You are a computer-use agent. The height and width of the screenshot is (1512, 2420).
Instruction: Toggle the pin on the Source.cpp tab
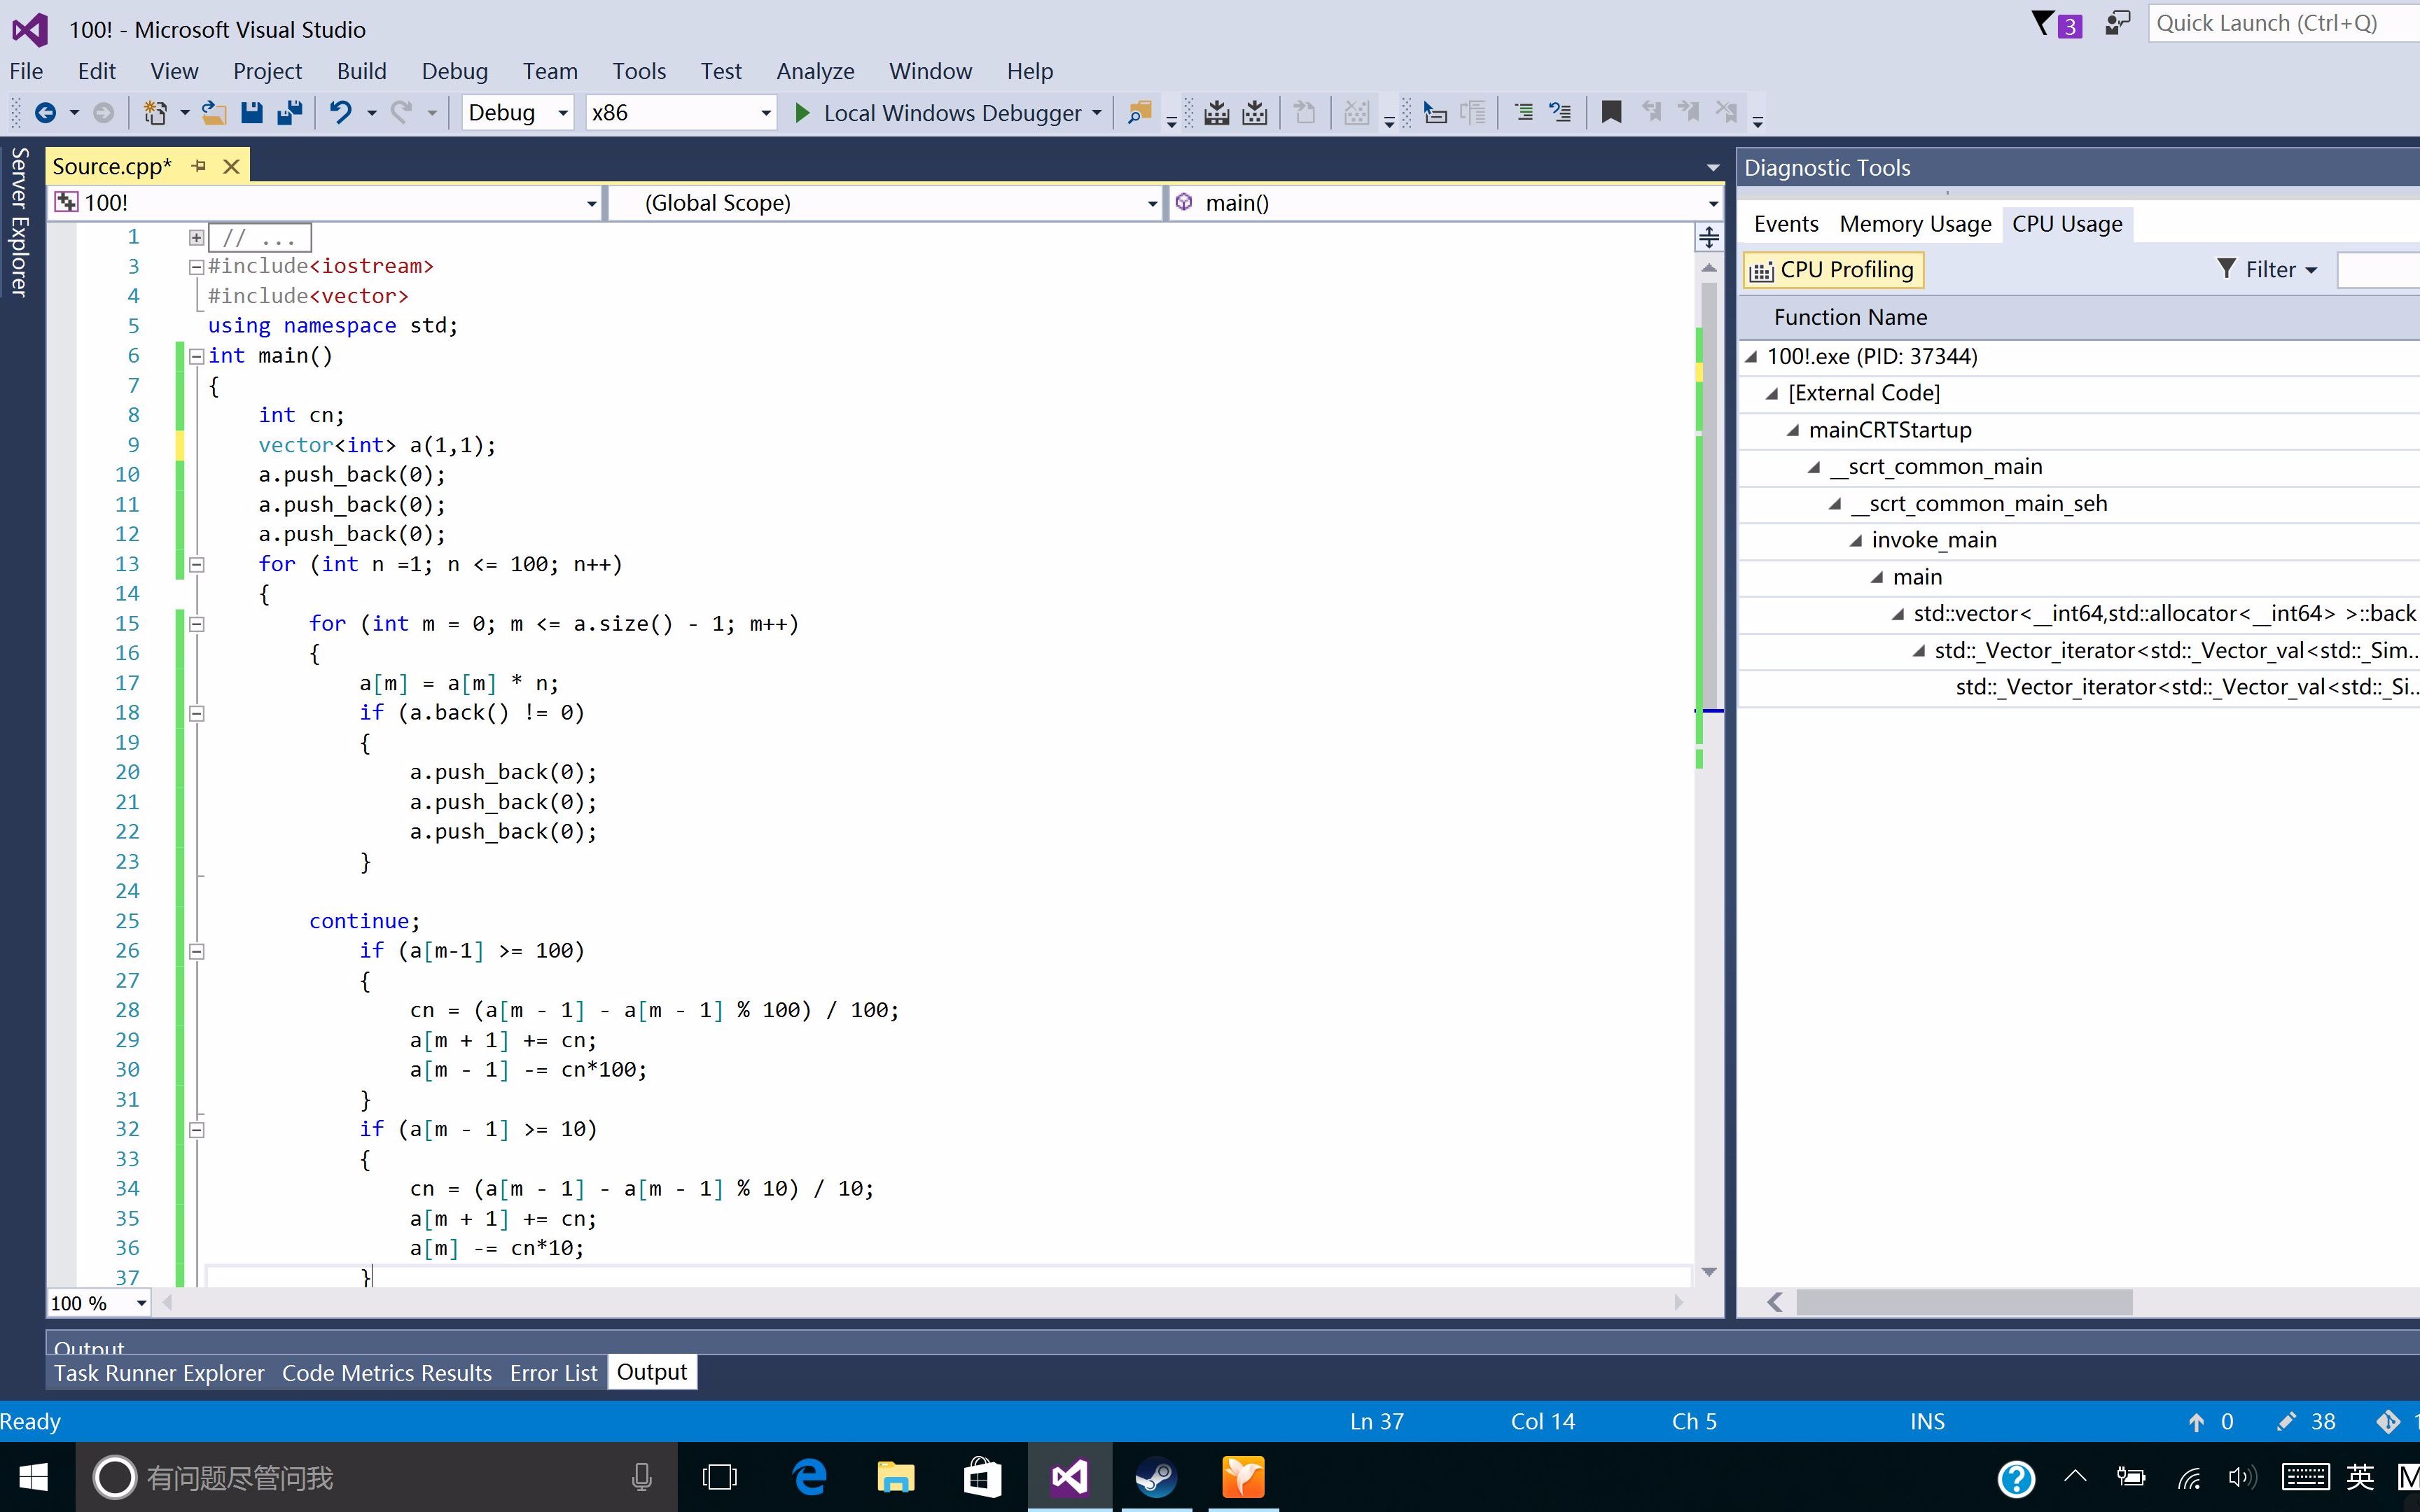(x=199, y=166)
